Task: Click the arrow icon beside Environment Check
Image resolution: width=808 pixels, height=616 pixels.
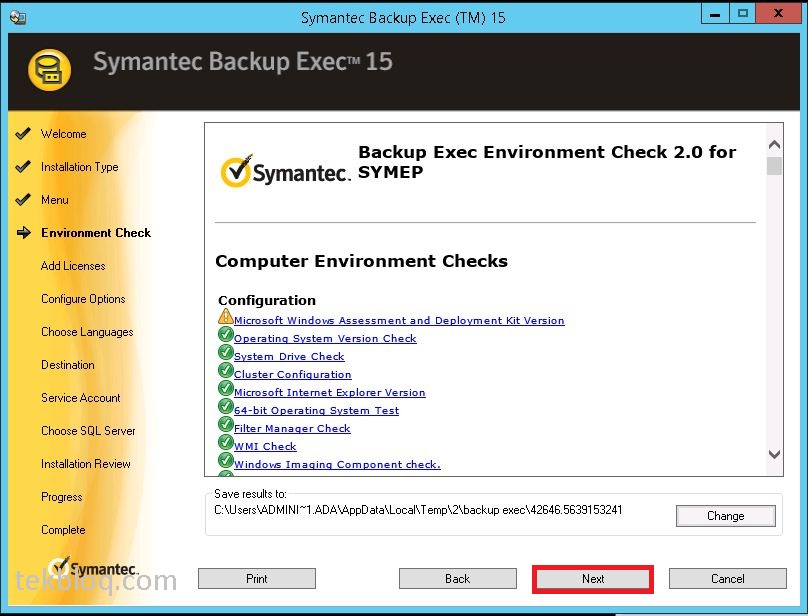Action: [x=24, y=233]
